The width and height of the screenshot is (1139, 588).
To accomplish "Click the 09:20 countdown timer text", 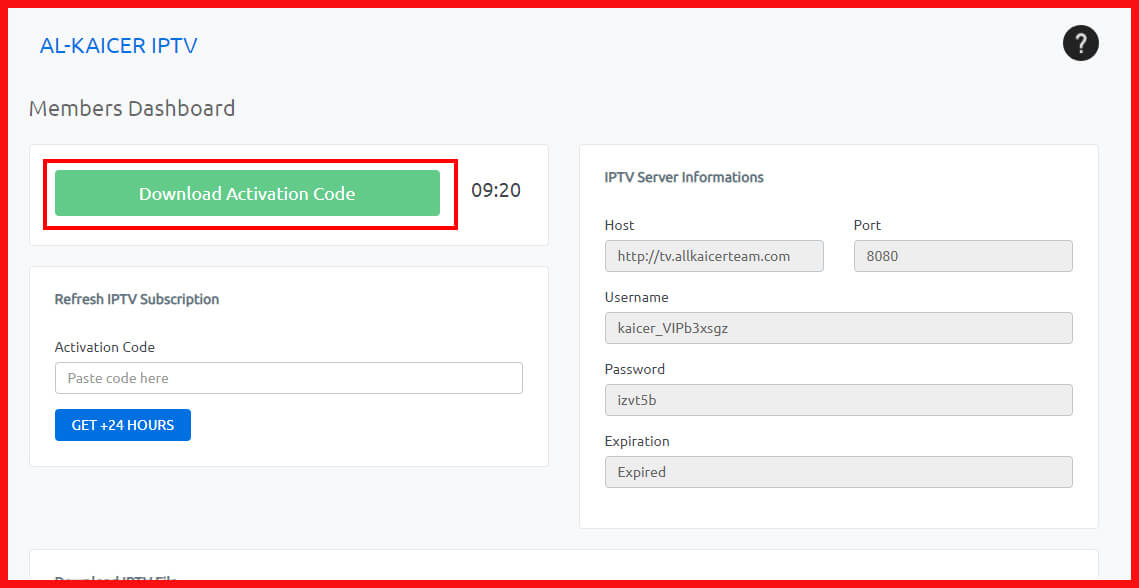I will (x=496, y=191).
